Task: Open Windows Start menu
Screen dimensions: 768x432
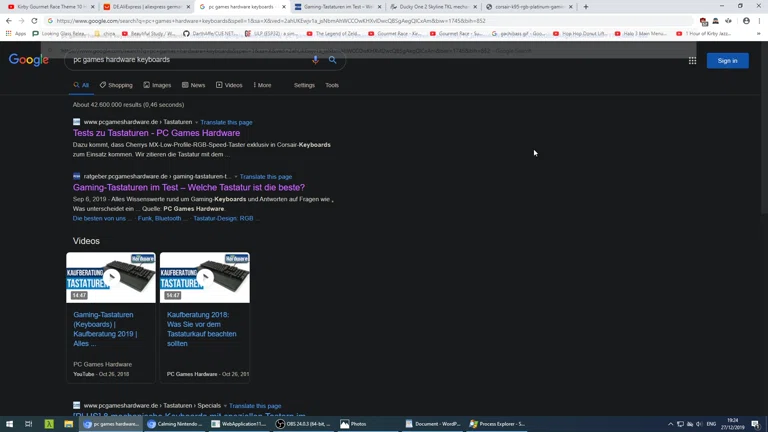Action: click(x=9, y=424)
